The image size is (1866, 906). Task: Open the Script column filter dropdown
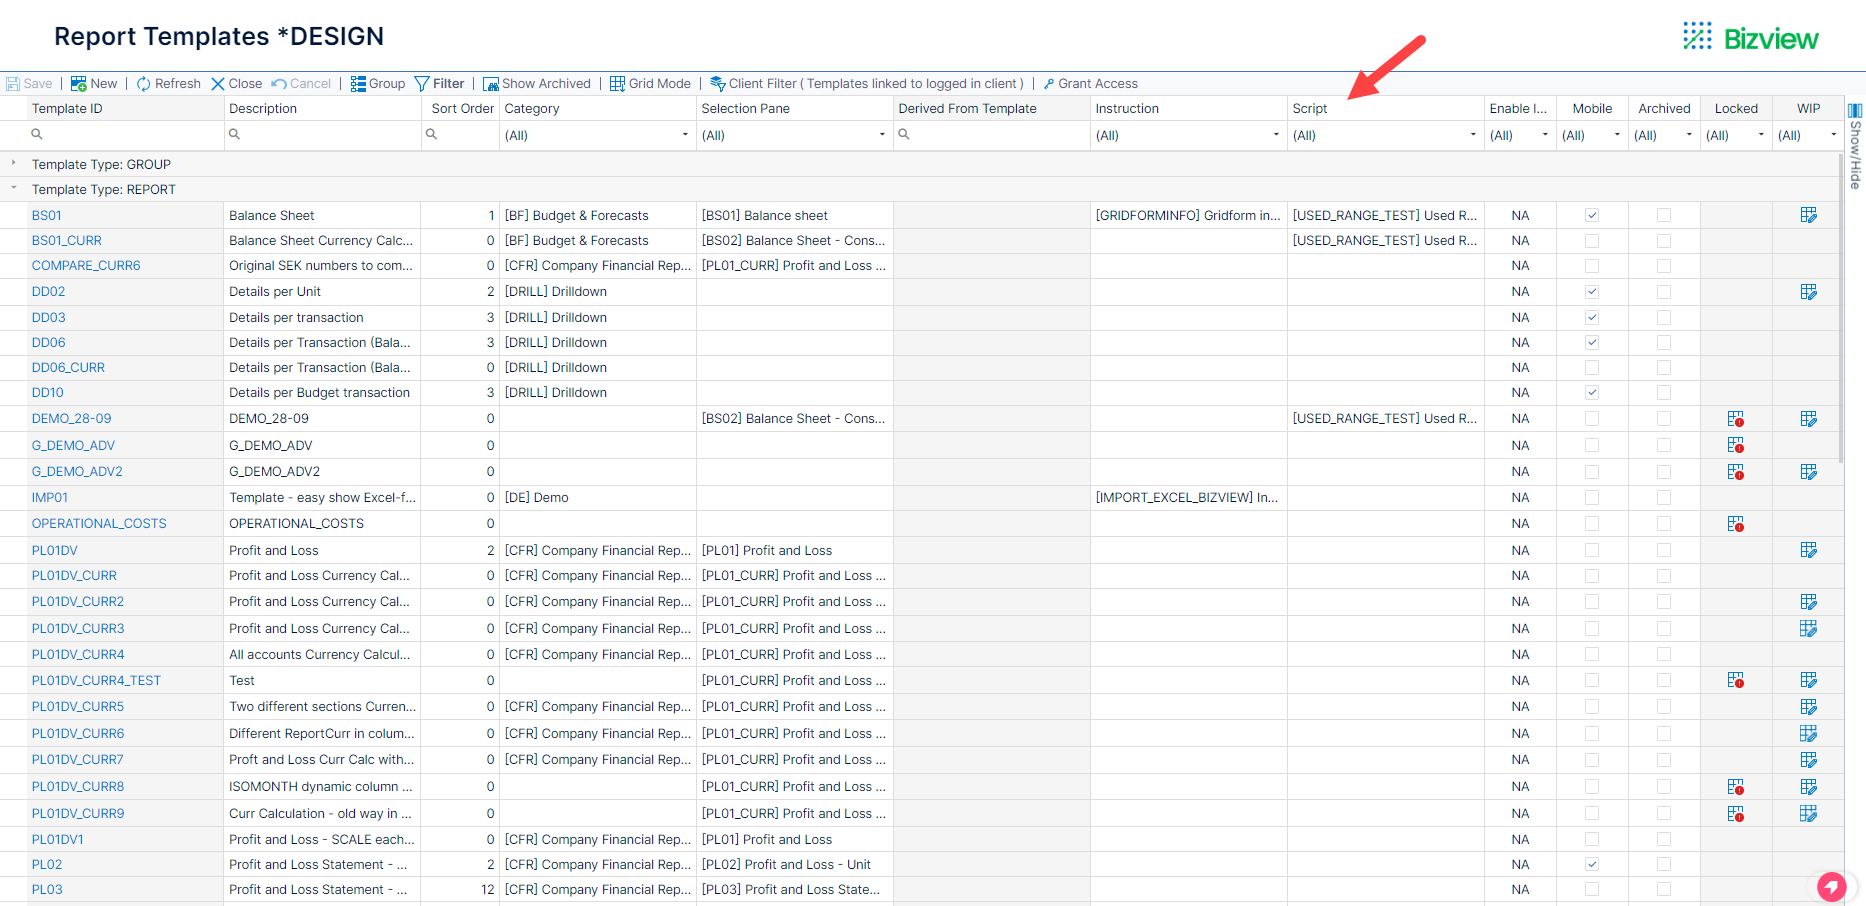click(1472, 134)
